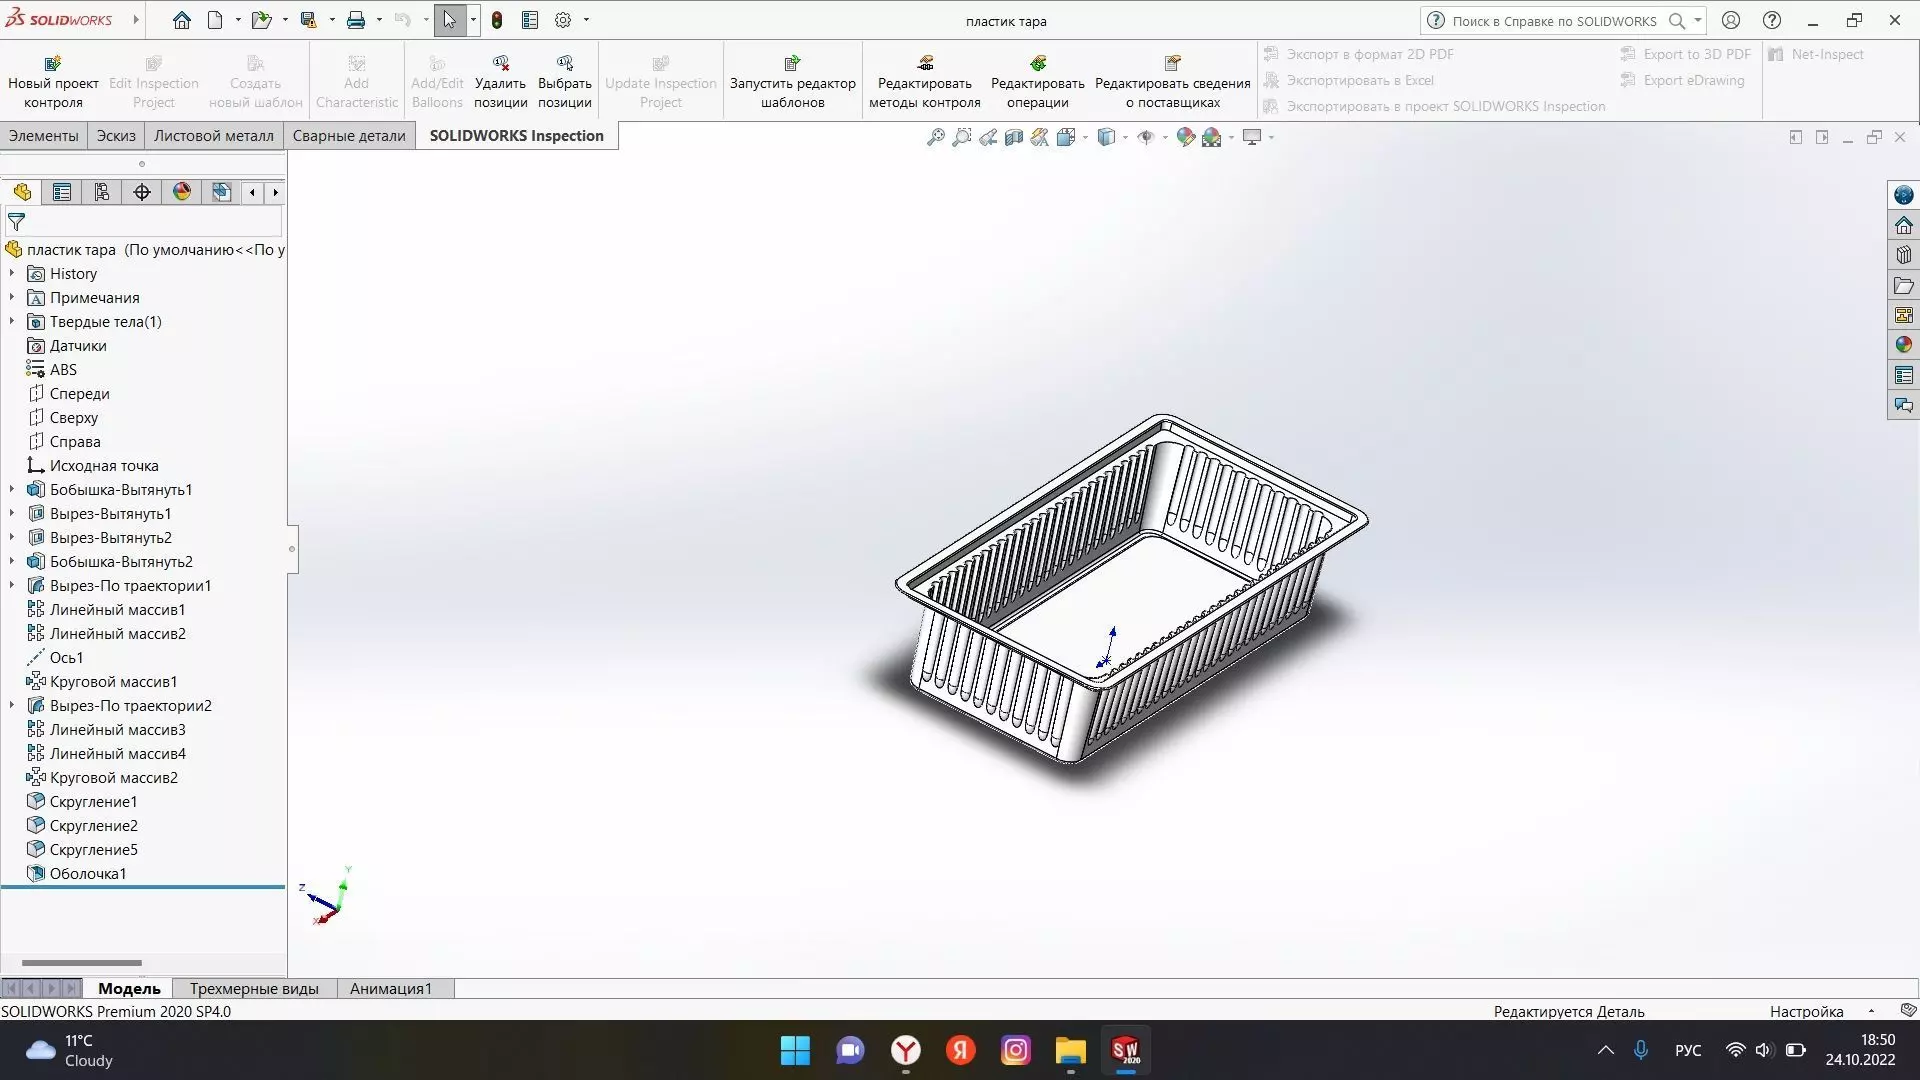
Task: Click the Open file icon
Action: coord(261,20)
